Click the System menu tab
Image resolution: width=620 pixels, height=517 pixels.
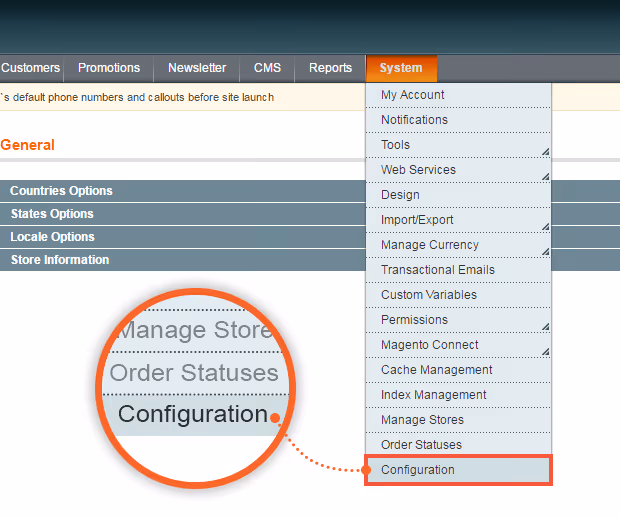(401, 68)
